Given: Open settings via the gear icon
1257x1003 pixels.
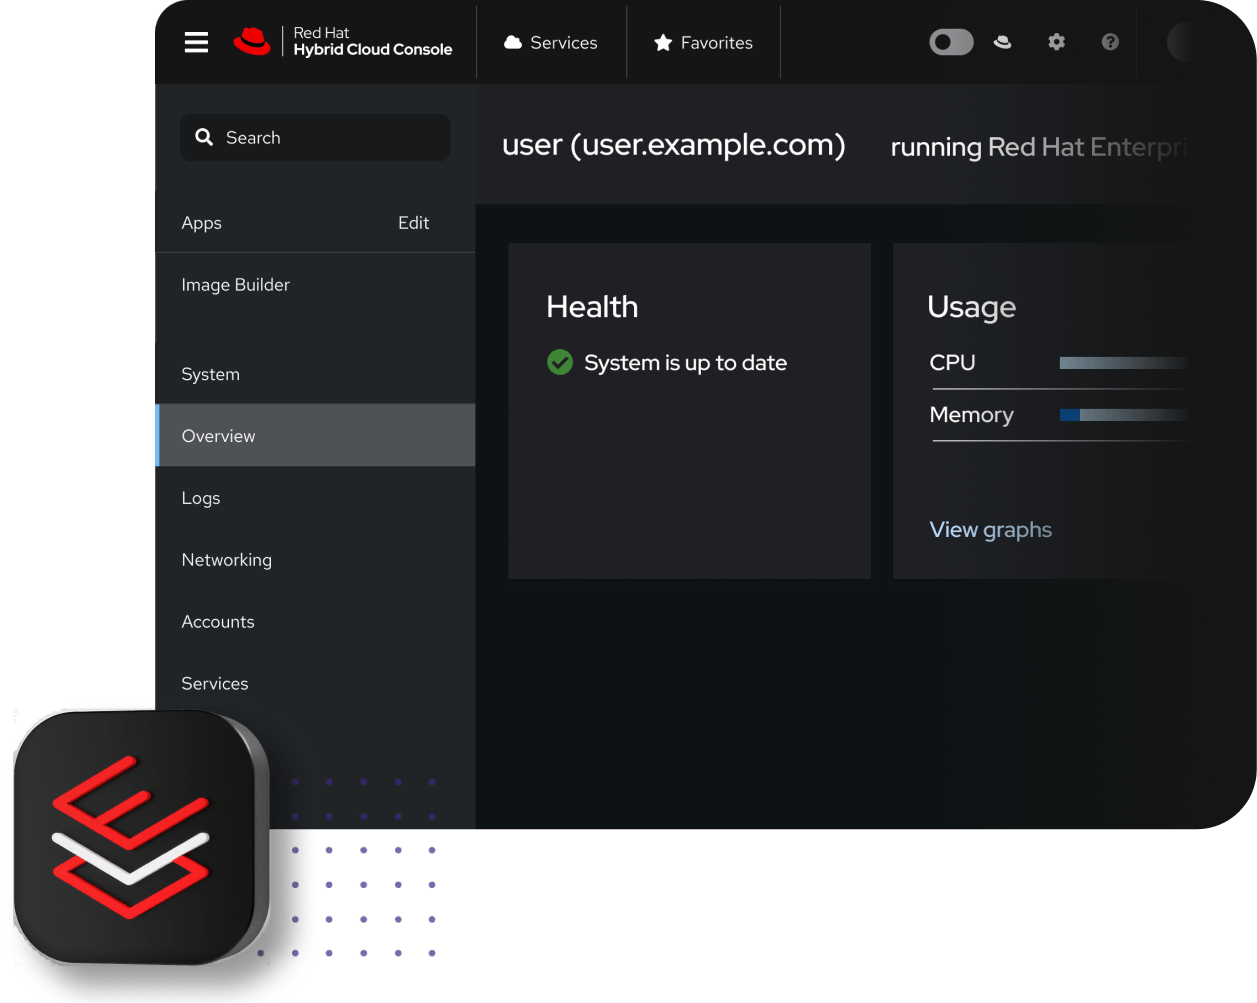Looking at the screenshot, I should pyautogui.click(x=1056, y=42).
